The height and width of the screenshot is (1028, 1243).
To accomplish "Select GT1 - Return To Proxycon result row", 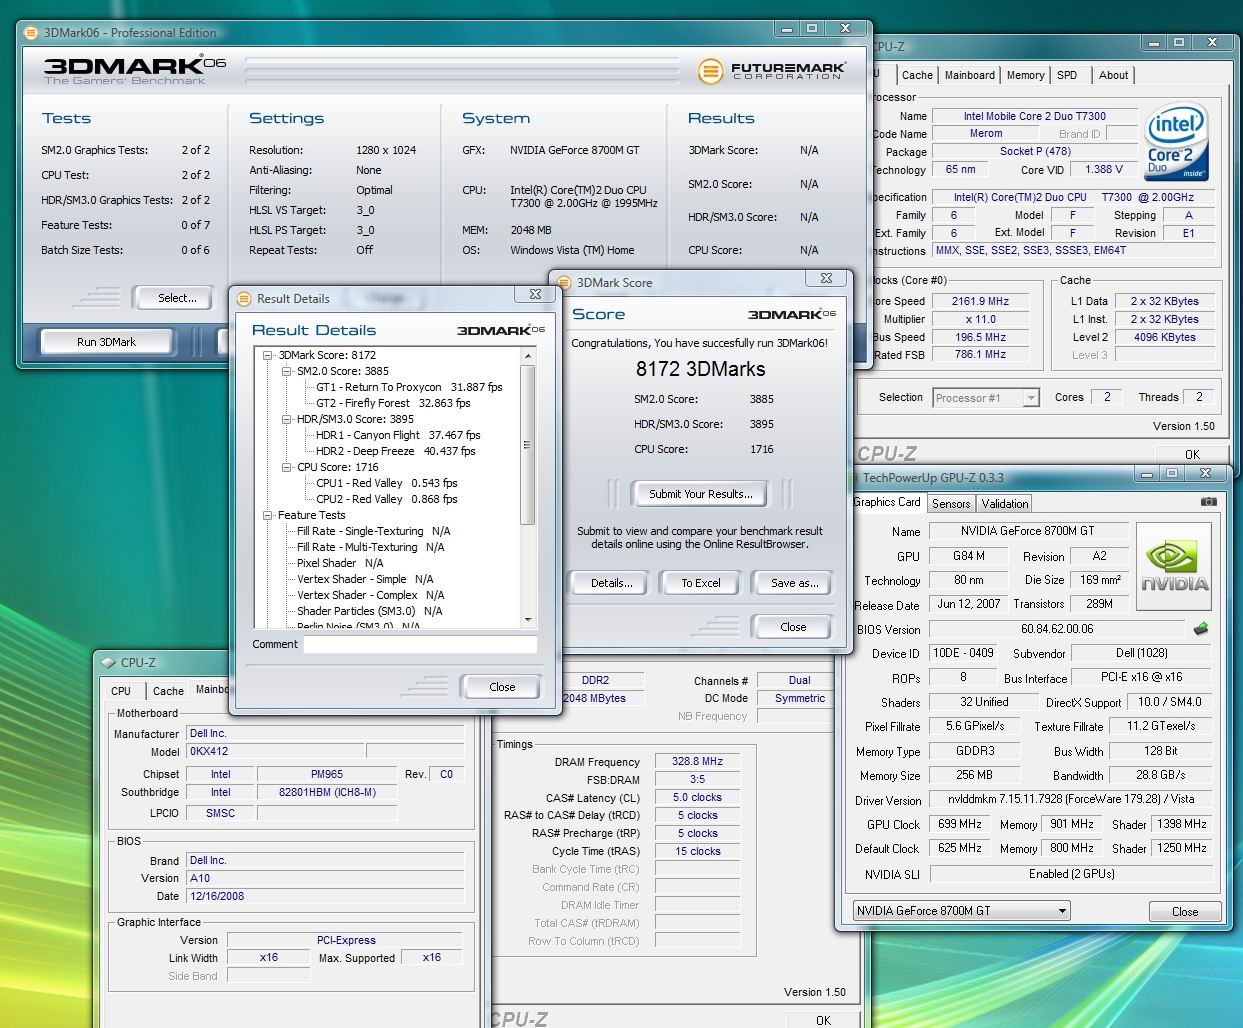I will [x=409, y=387].
